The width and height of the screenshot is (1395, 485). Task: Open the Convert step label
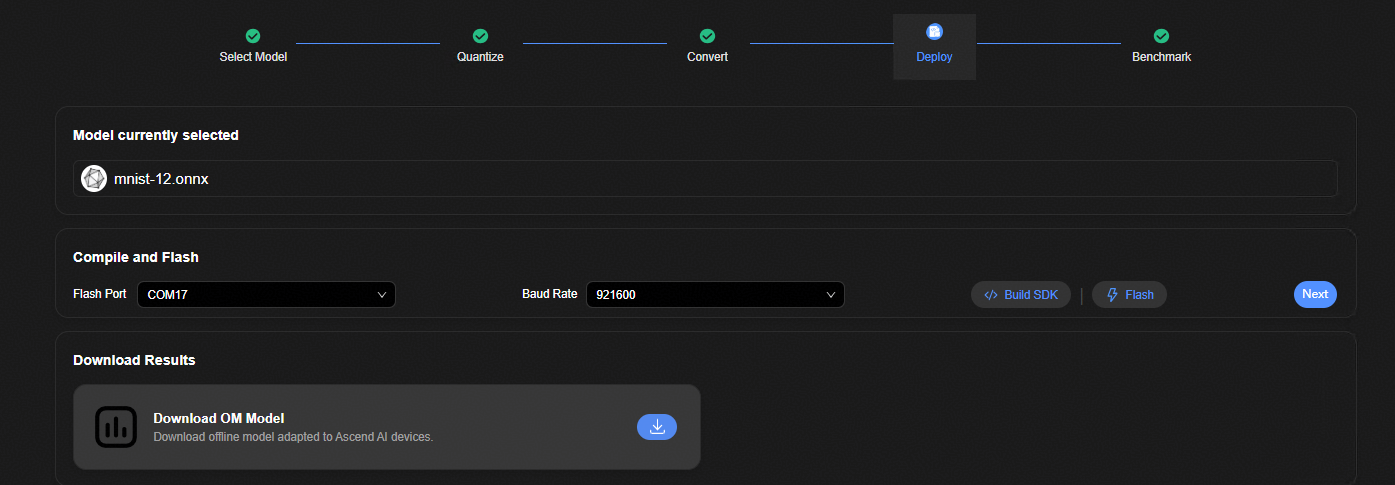(x=707, y=57)
